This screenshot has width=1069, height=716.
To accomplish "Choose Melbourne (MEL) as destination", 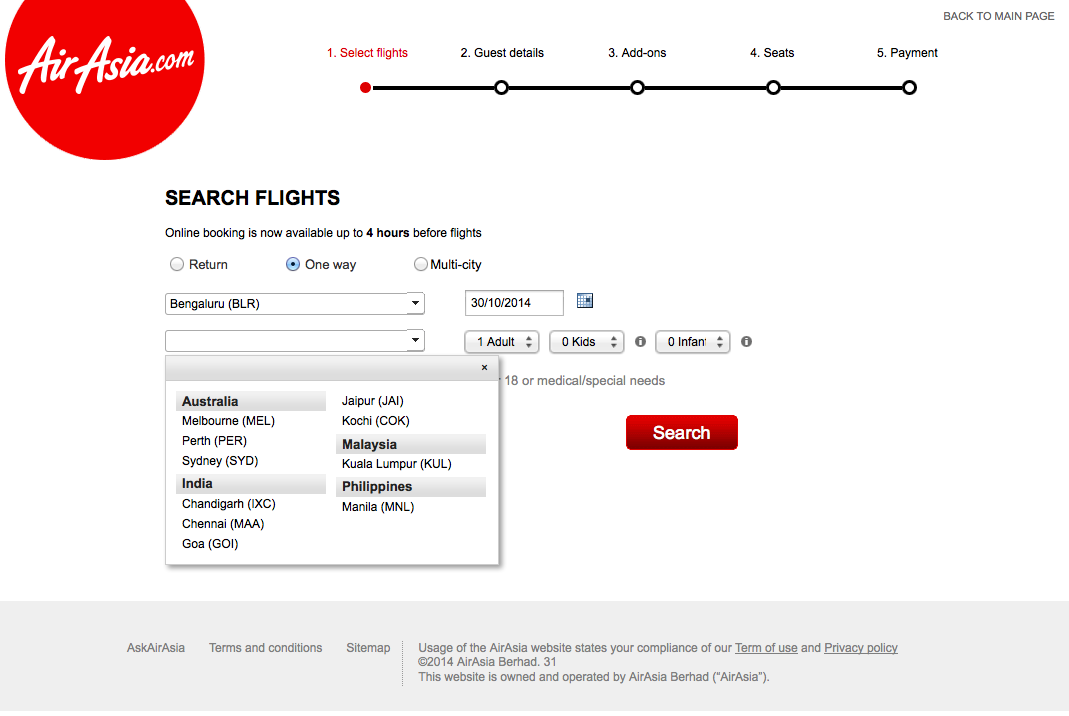I will 228,421.
